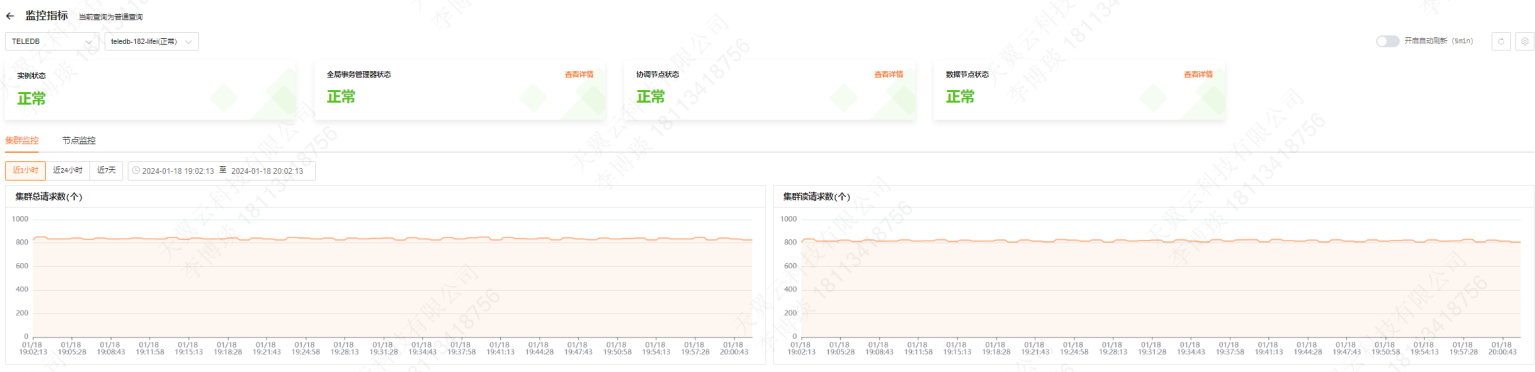View details of 数据节点状态
The width and height of the screenshot is (1535, 372).
click(1198, 74)
